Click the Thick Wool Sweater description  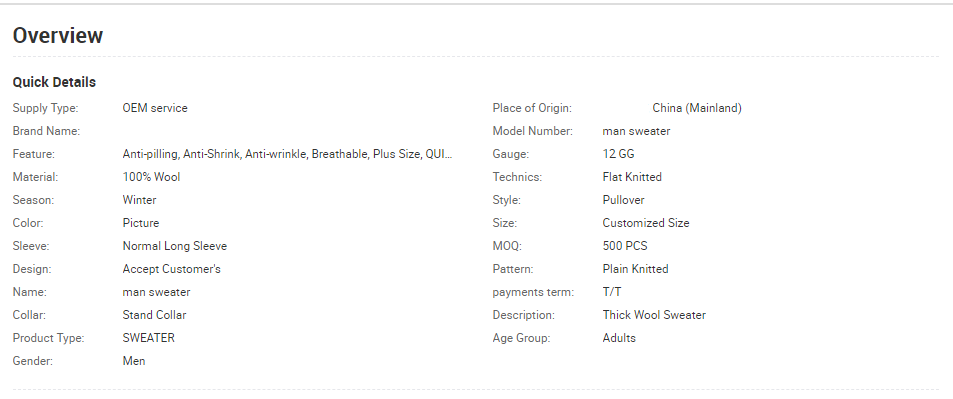[654, 315]
